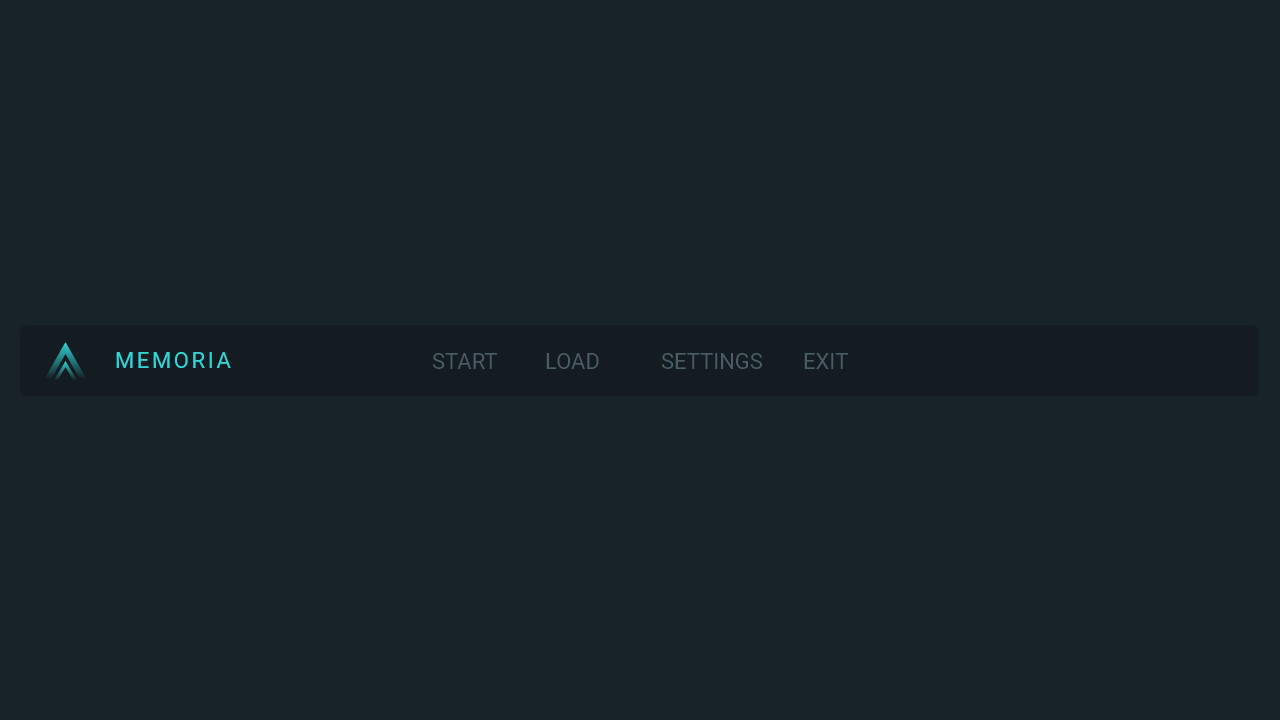
Task: Open SETTINGS from the navigation bar
Action: pyautogui.click(x=712, y=362)
